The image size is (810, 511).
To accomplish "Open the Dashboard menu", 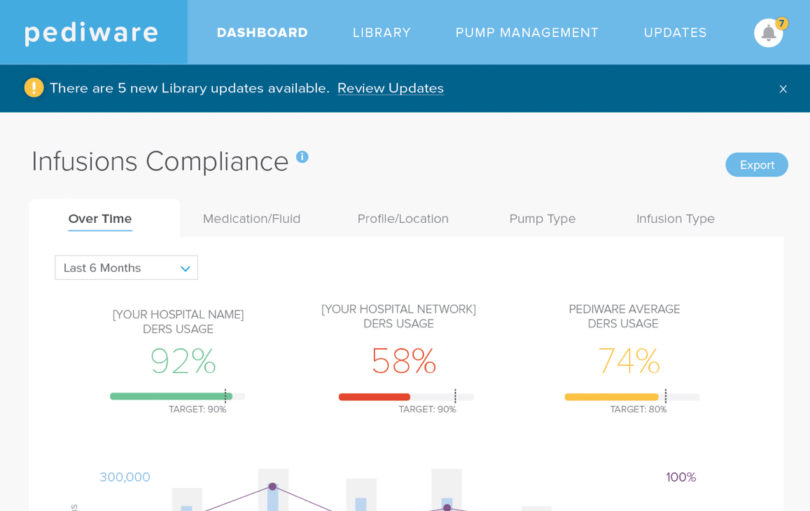I will (x=262, y=33).
